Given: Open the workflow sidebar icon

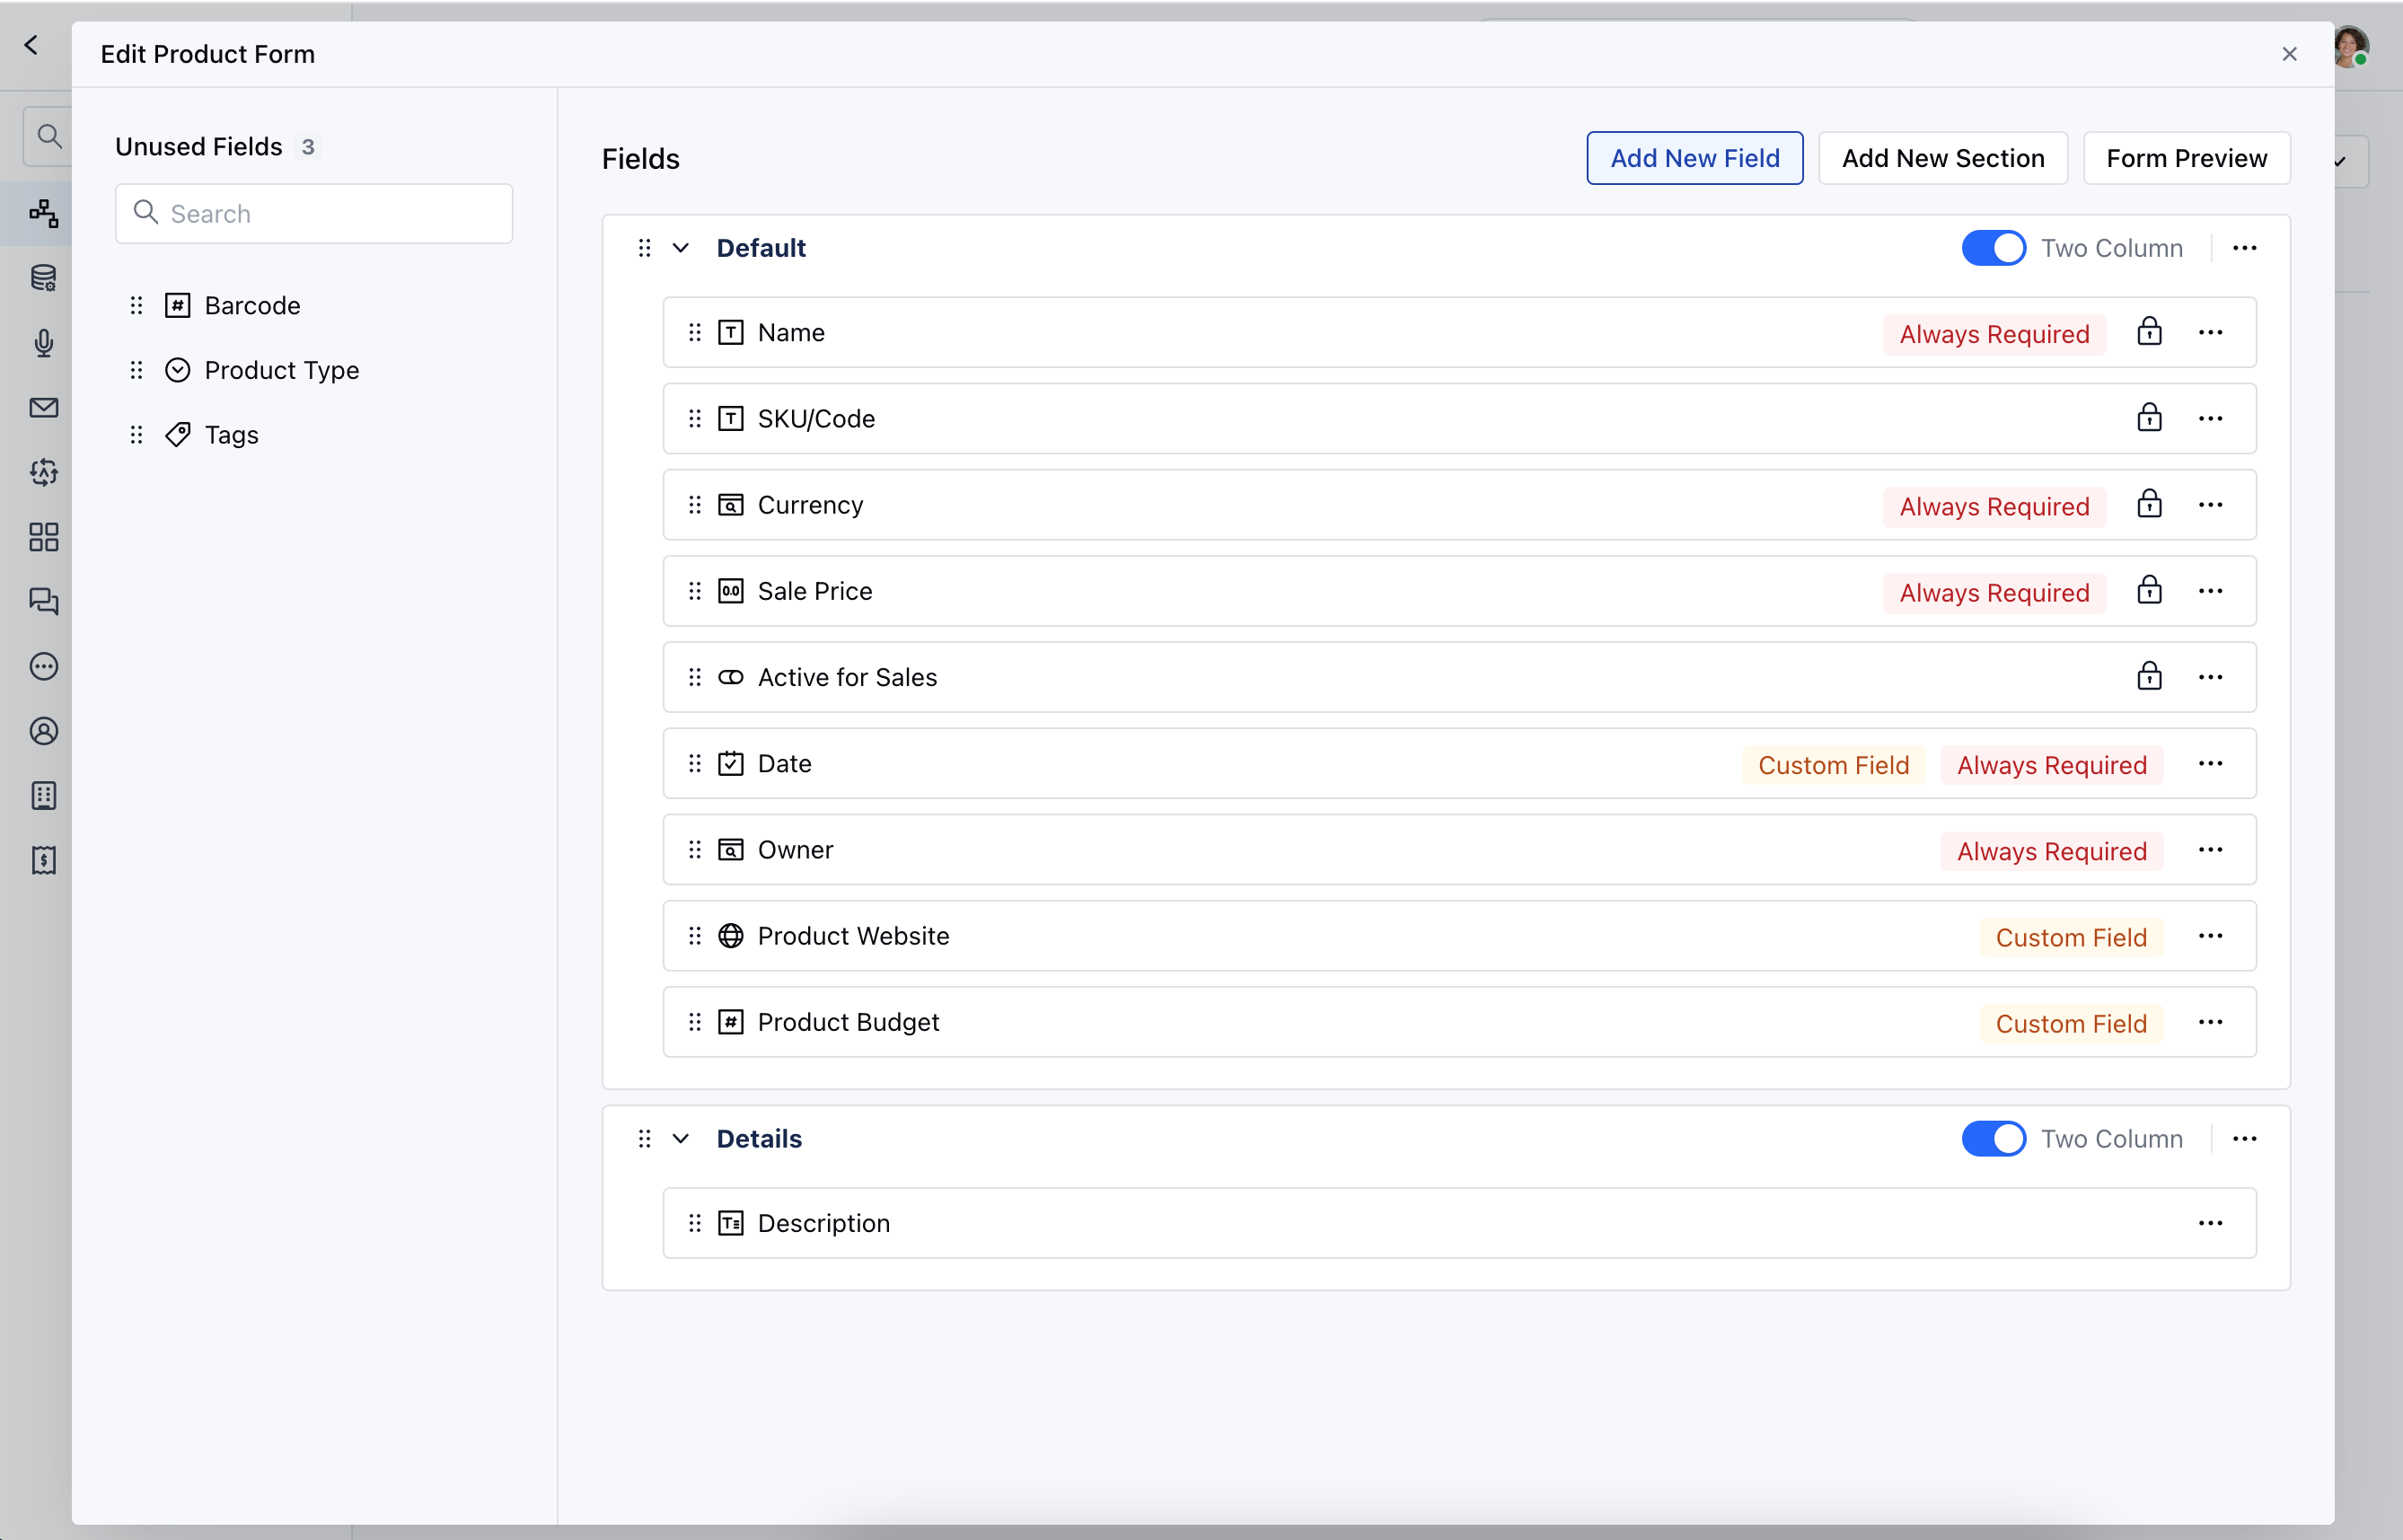Looking at the screenshot, I should (44, 213).
